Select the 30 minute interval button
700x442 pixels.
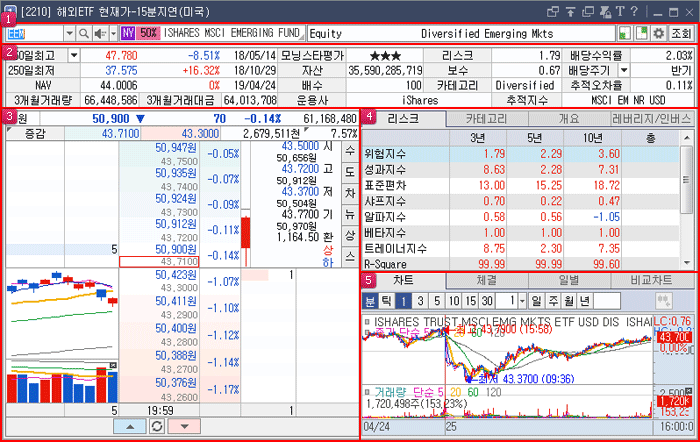coord(487,301)
